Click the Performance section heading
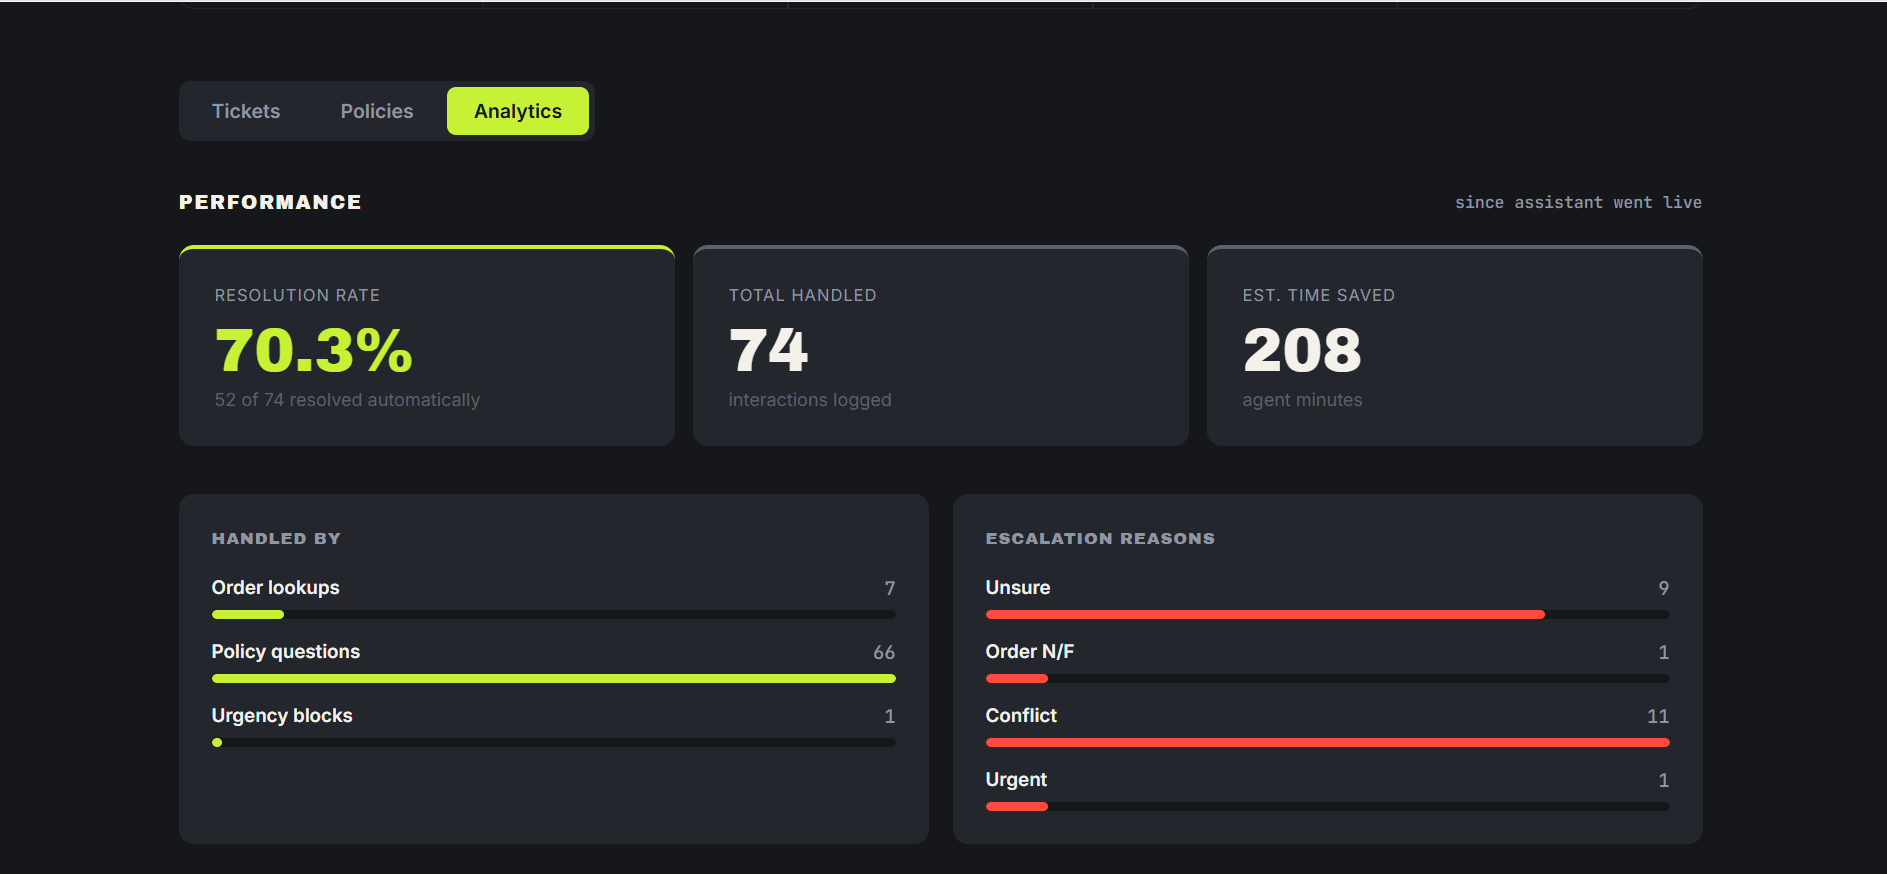This screenshot has width=1887, height=874. [270, 202]
